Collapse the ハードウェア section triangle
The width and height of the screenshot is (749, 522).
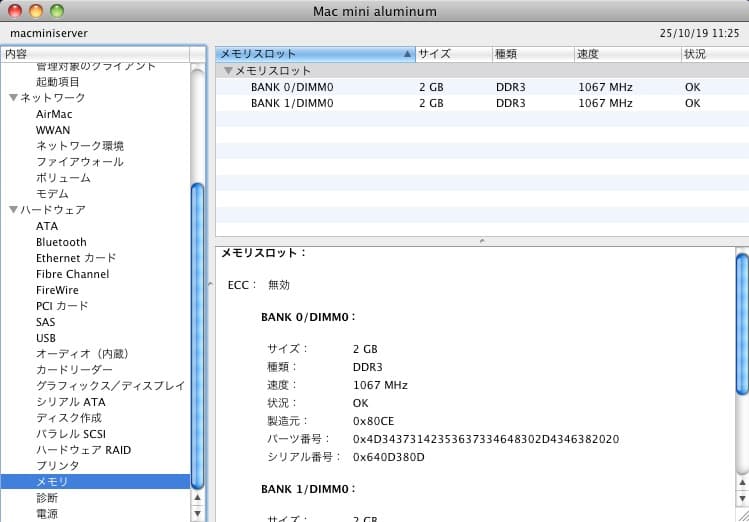point(13,209)
